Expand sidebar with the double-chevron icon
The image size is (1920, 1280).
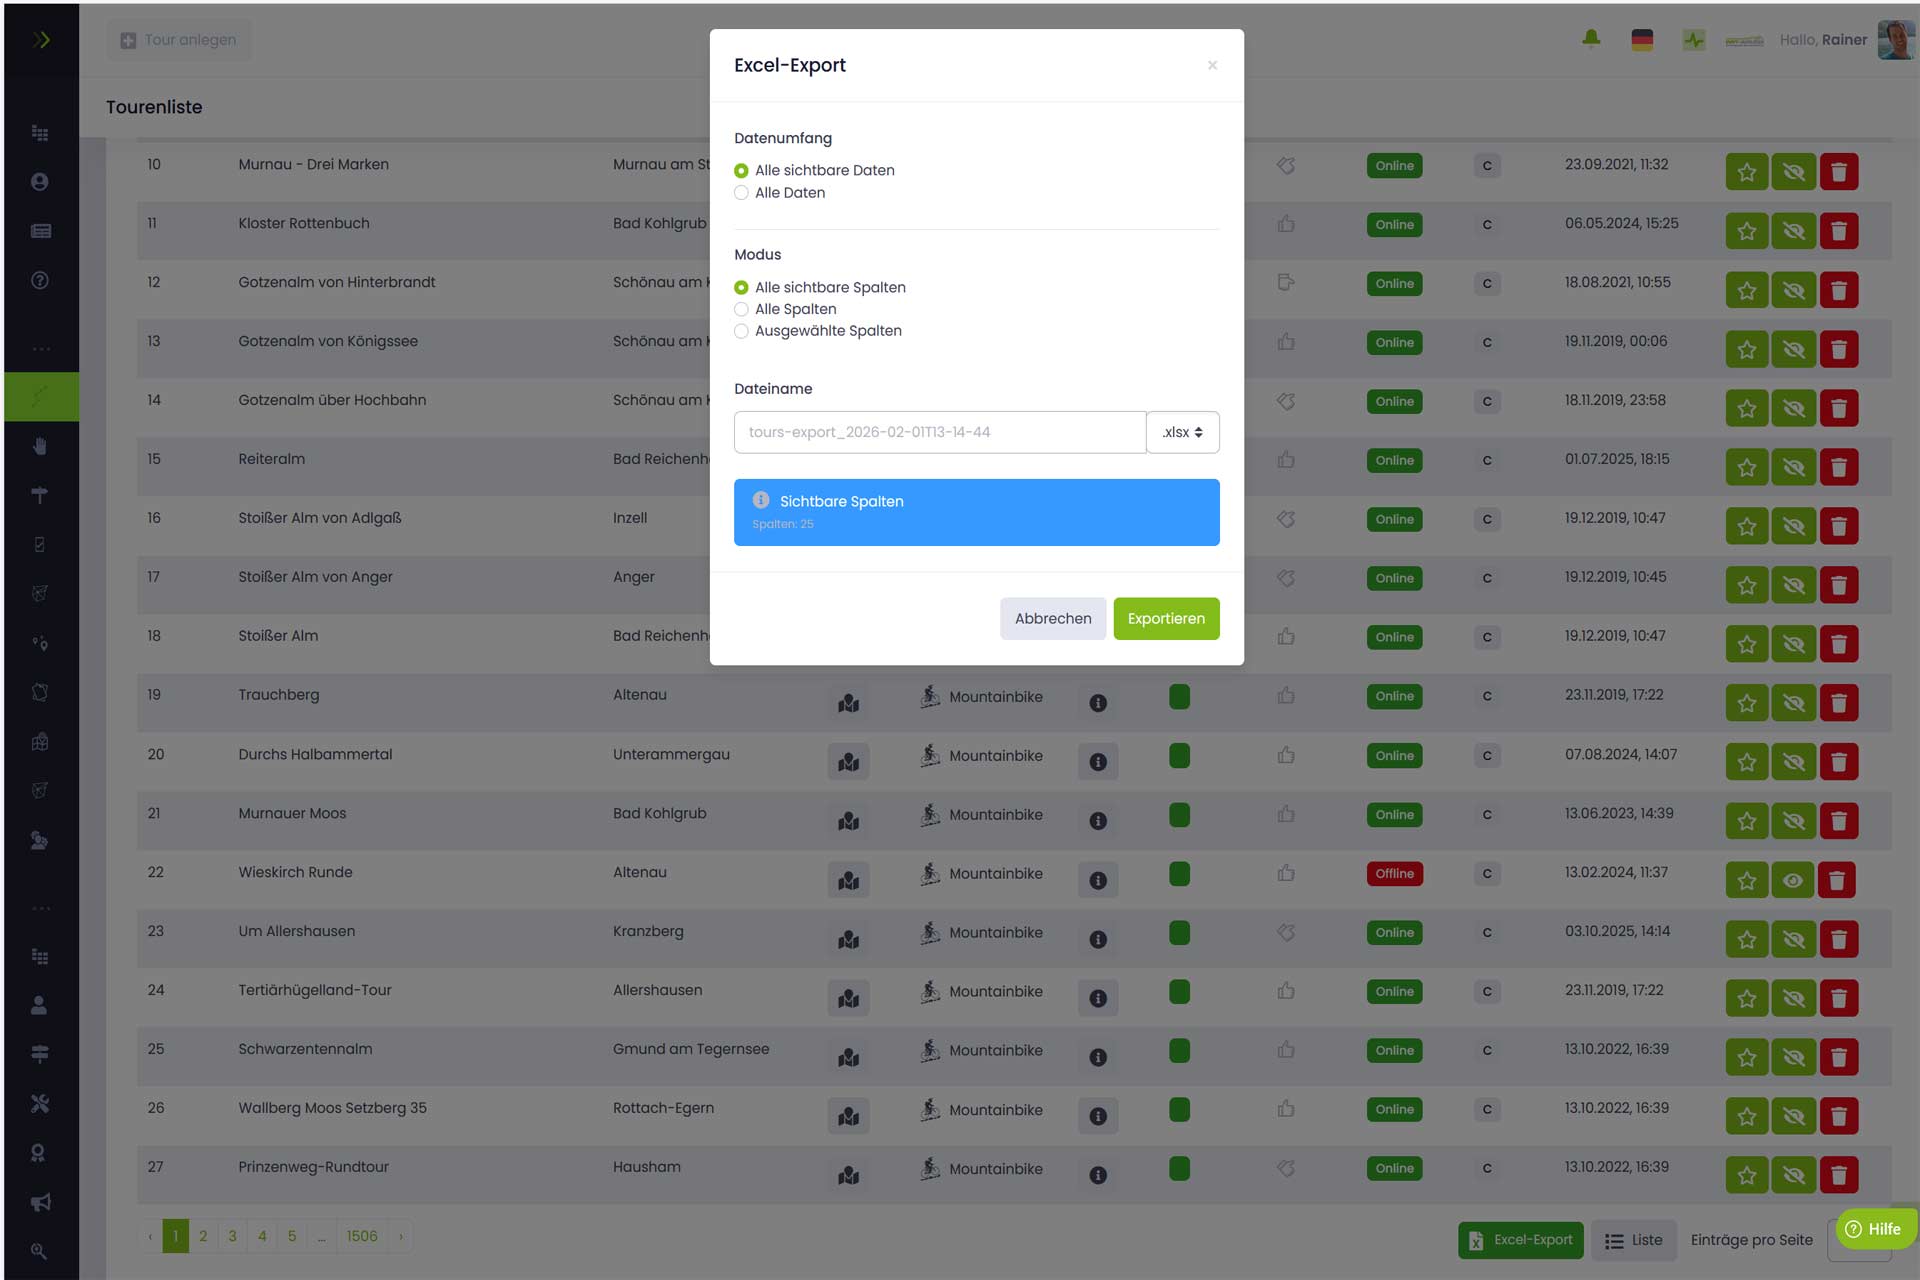tap(41, 40)
